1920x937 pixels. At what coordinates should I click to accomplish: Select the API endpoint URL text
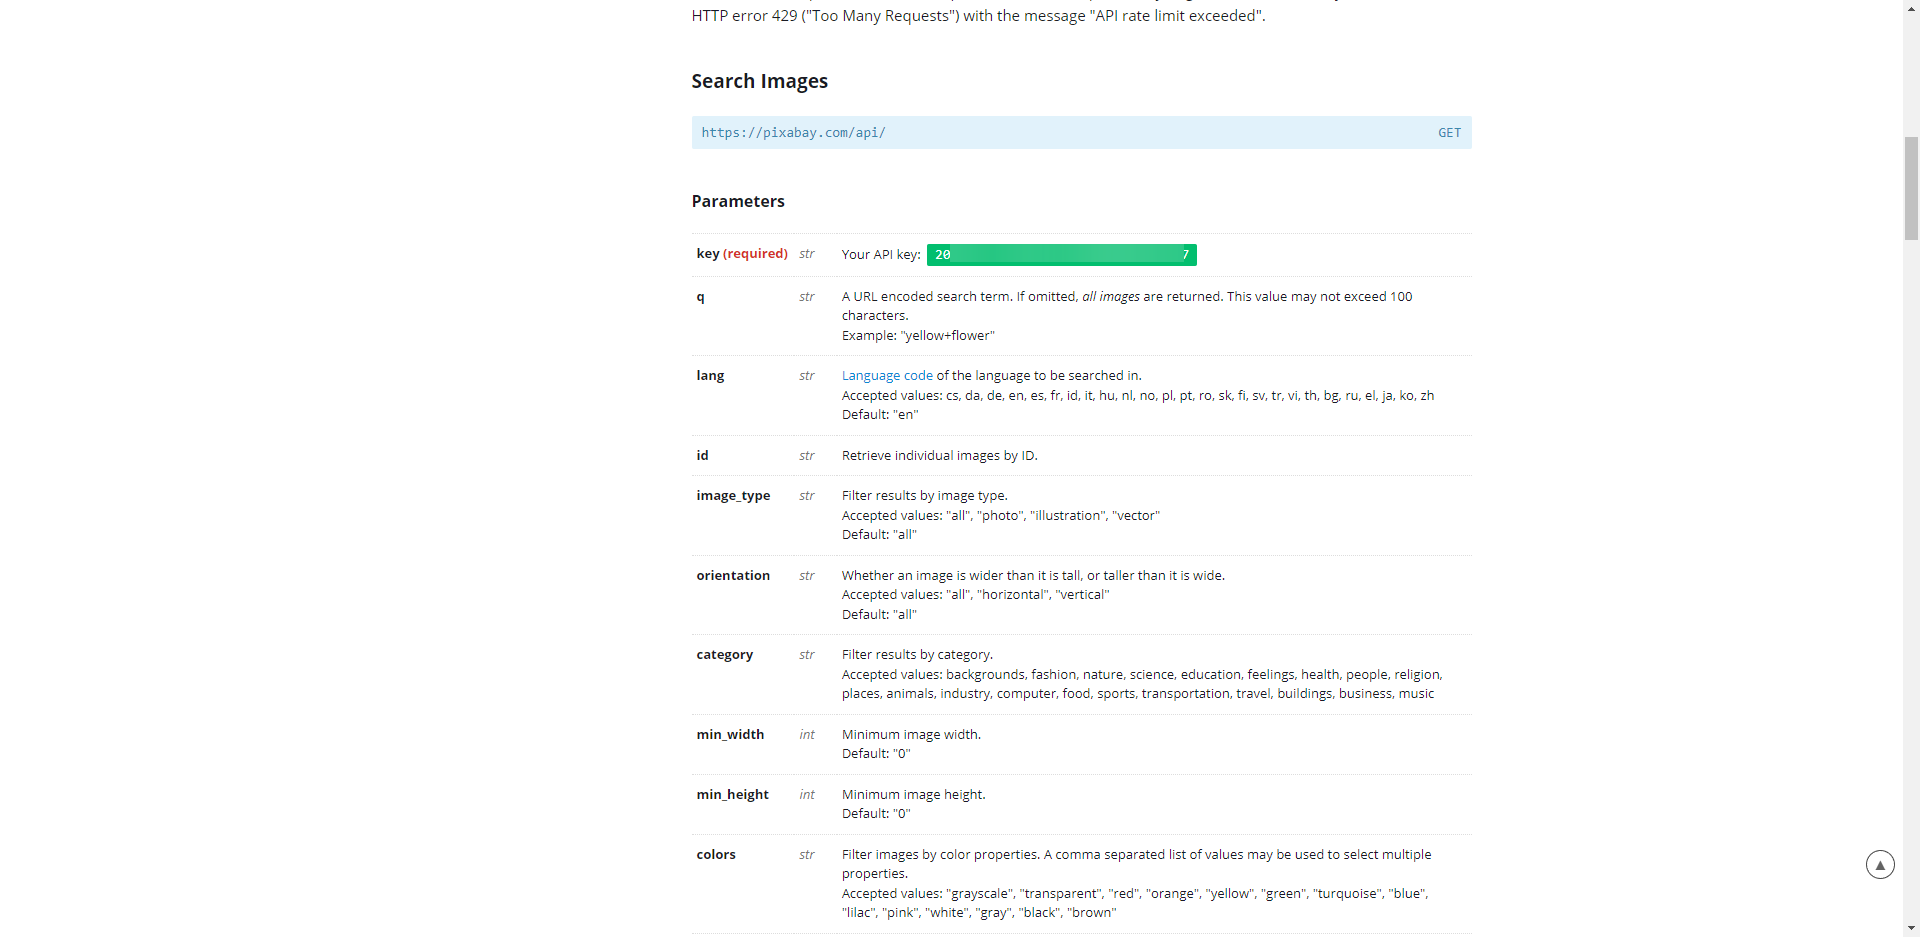click(793, 132)
